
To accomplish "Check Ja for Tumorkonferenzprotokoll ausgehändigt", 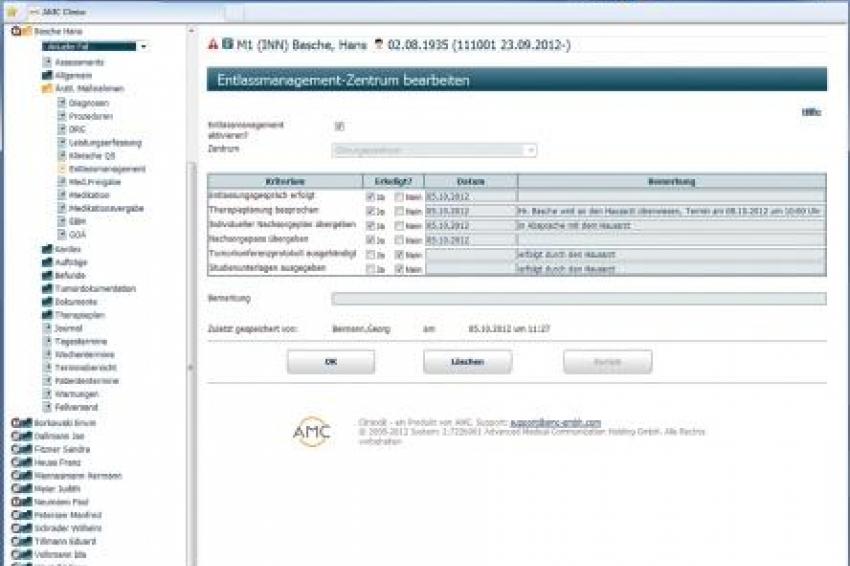I will coord(371,255).
